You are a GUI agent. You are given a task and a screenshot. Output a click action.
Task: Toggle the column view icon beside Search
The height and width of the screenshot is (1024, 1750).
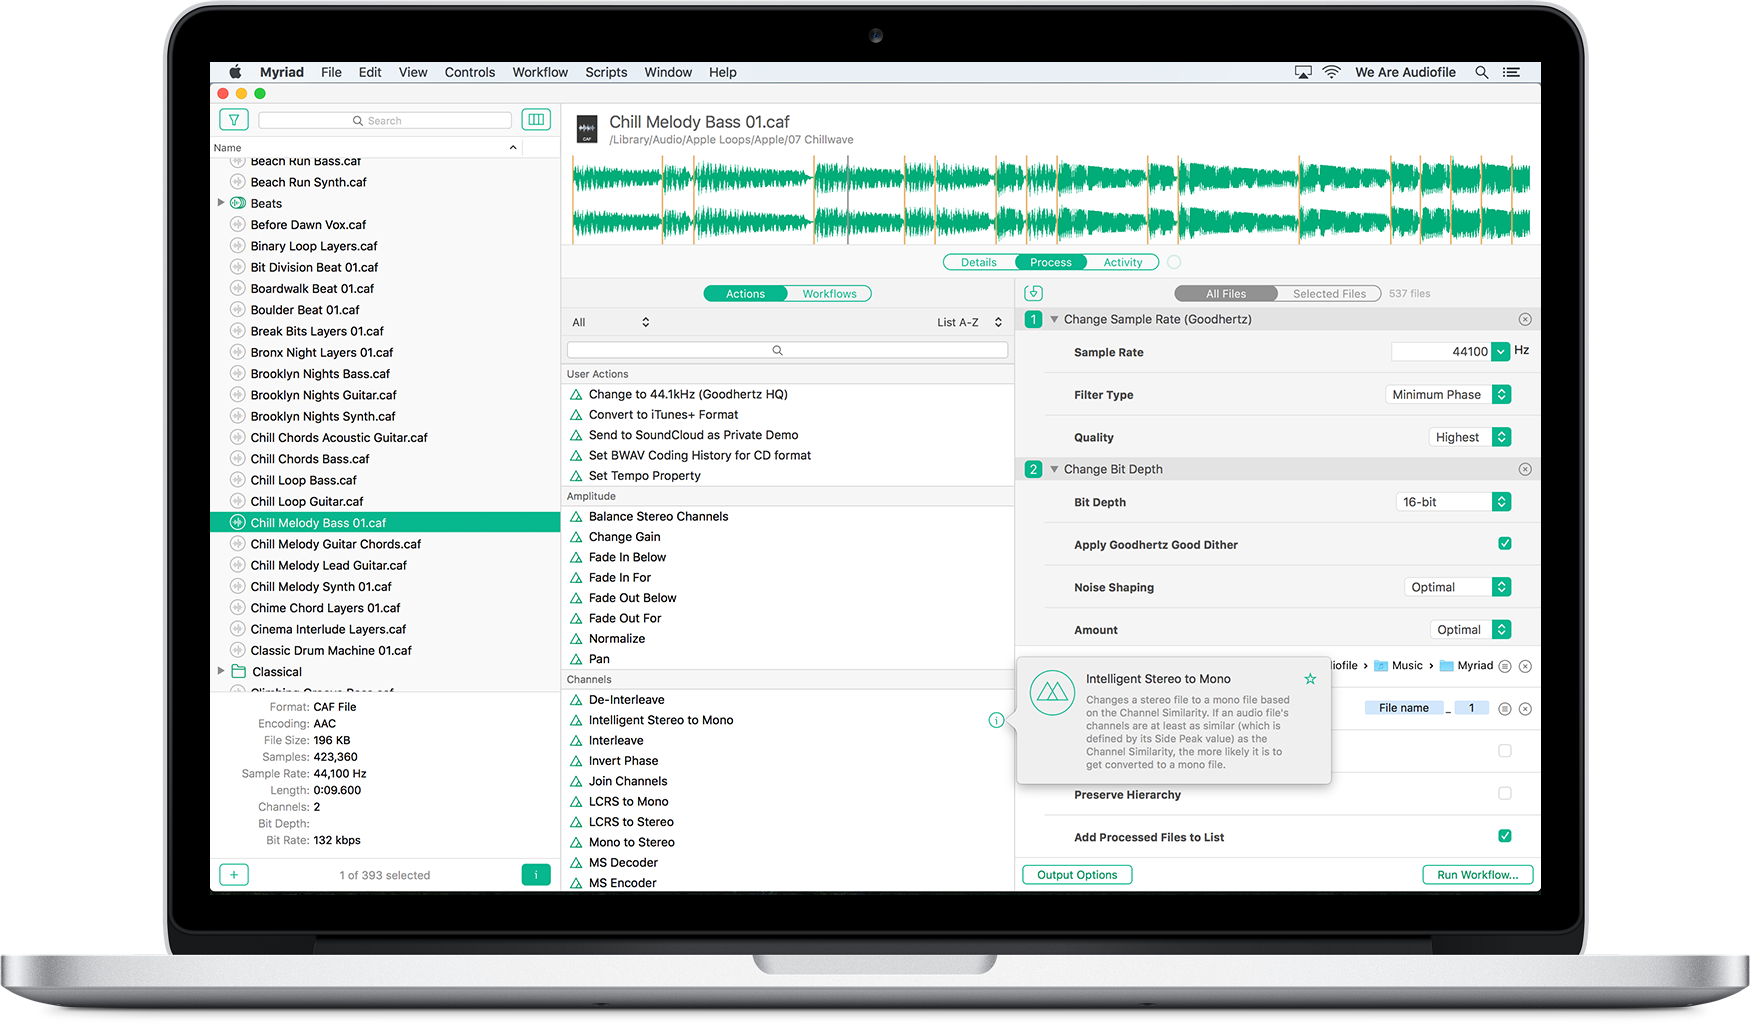(536, 120)
